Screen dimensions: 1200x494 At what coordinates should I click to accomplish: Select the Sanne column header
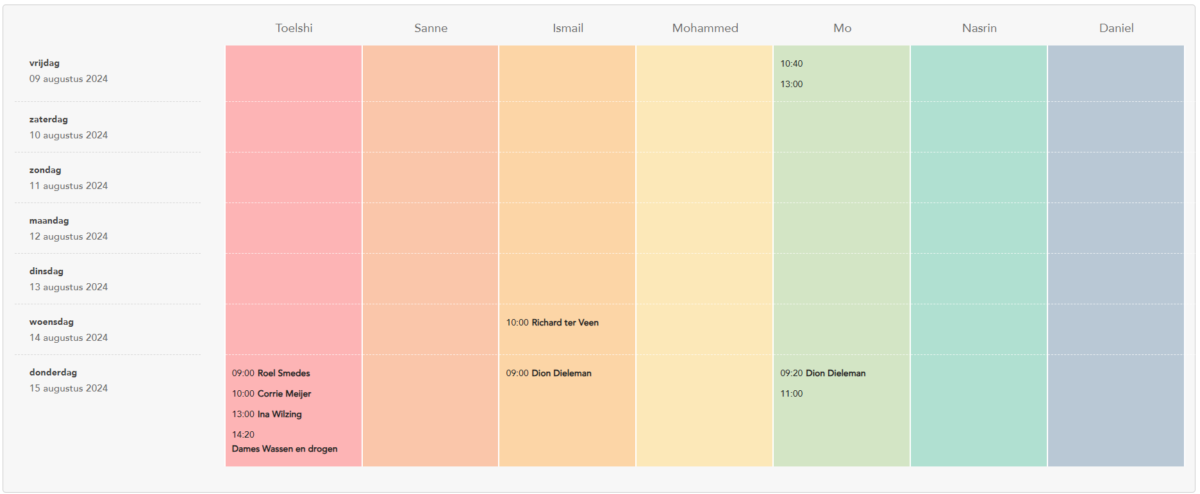pyautogui.click(x=430, y=28)
